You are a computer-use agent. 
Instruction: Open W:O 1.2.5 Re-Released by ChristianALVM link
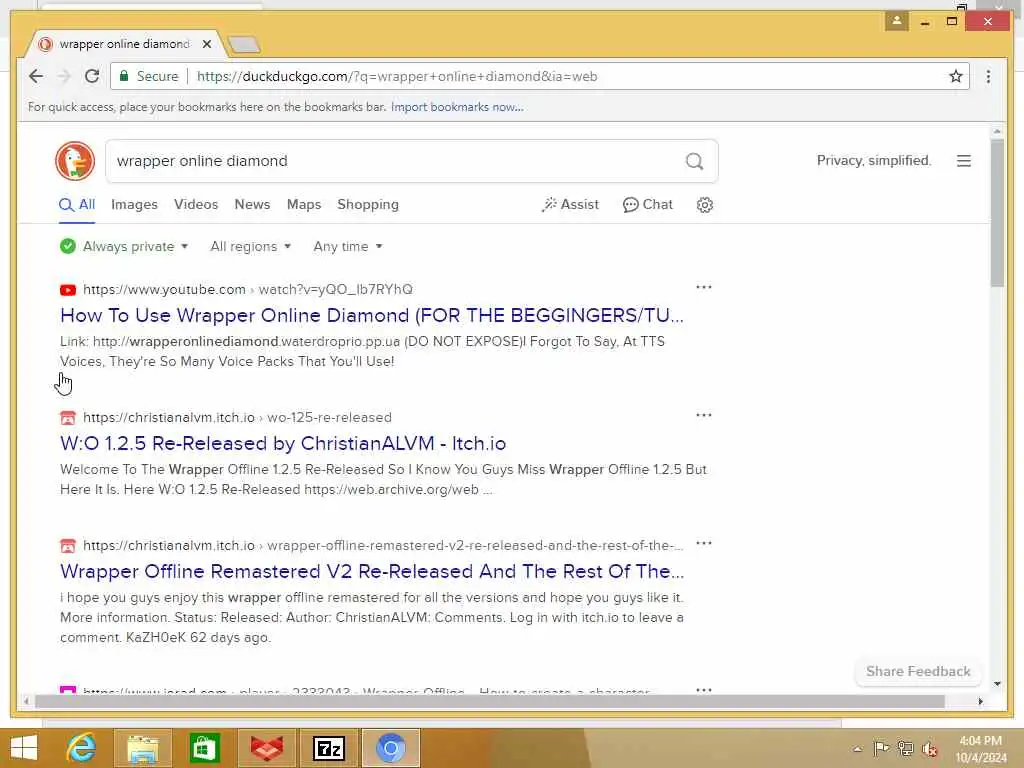click(283, 443)
